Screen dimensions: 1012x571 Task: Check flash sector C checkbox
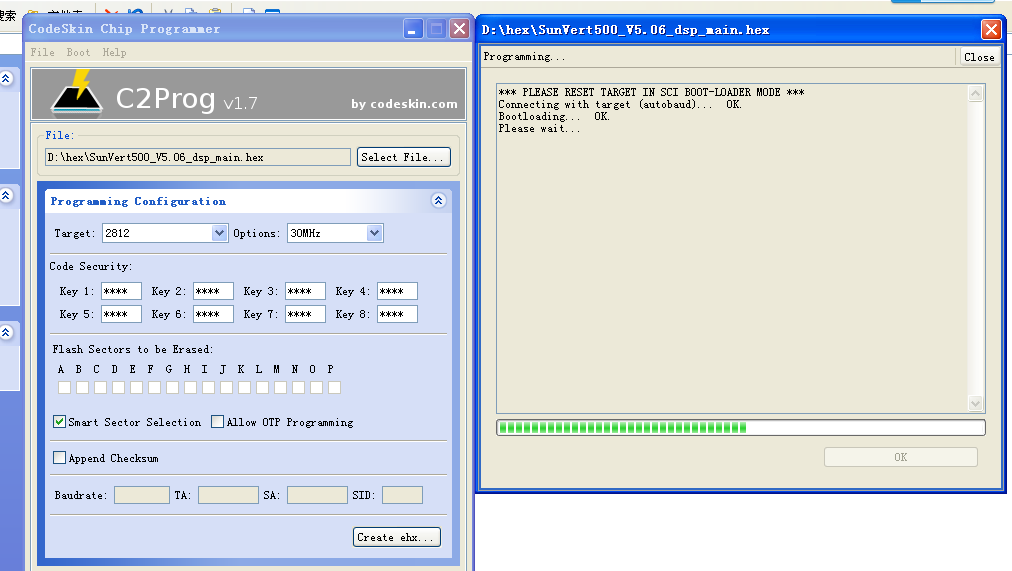tap(101, 387)
